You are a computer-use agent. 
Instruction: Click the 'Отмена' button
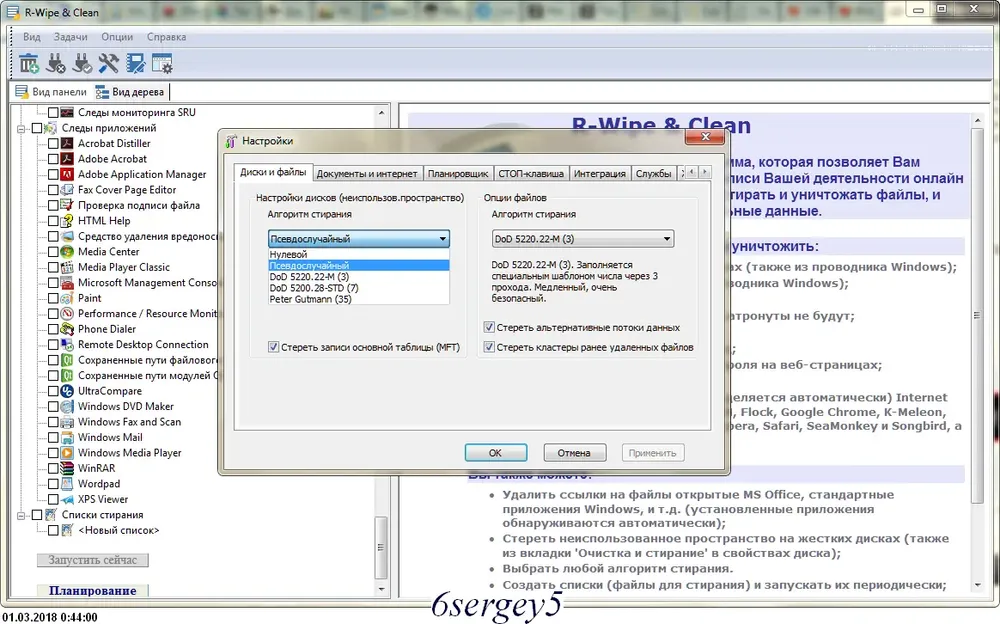coord(574,453)
